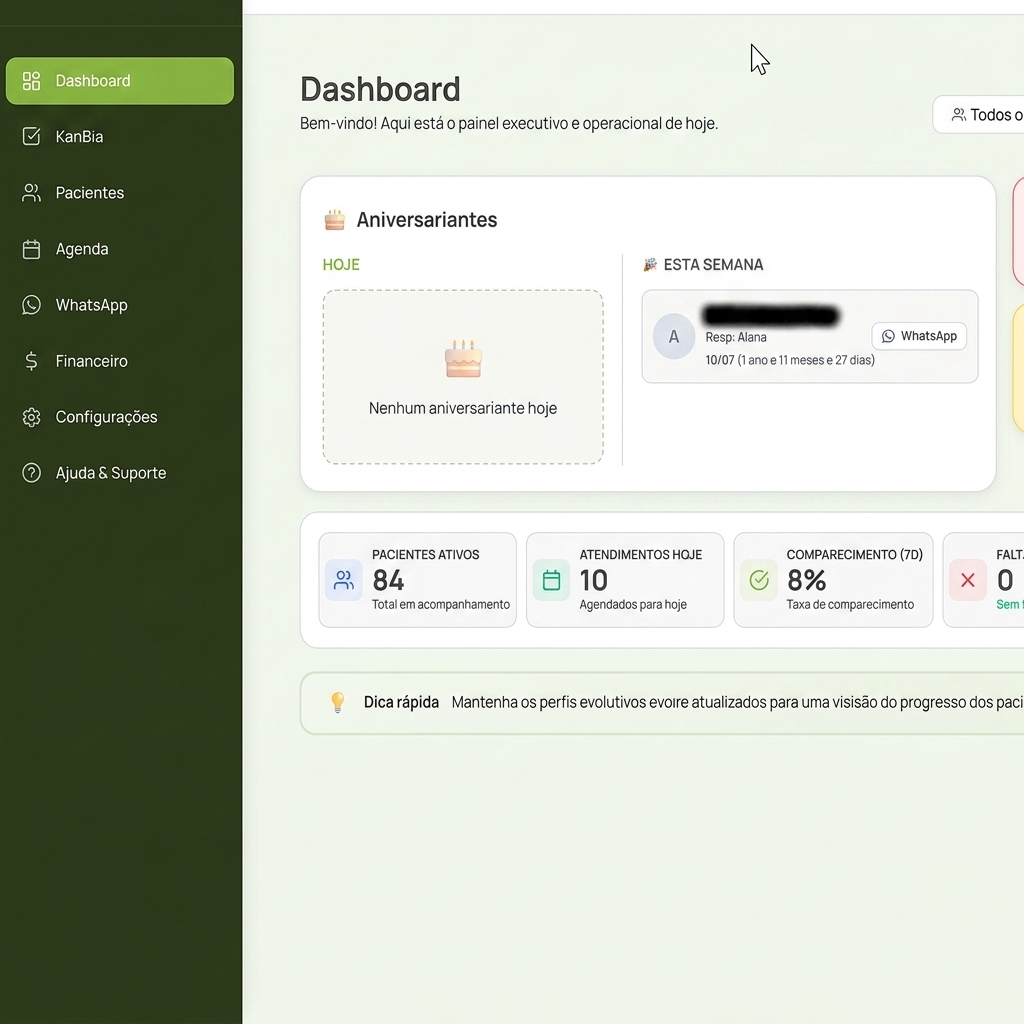Open the Todos filter dropdown
Screen dimensions: 1024x1024
(x=978, y=115)
